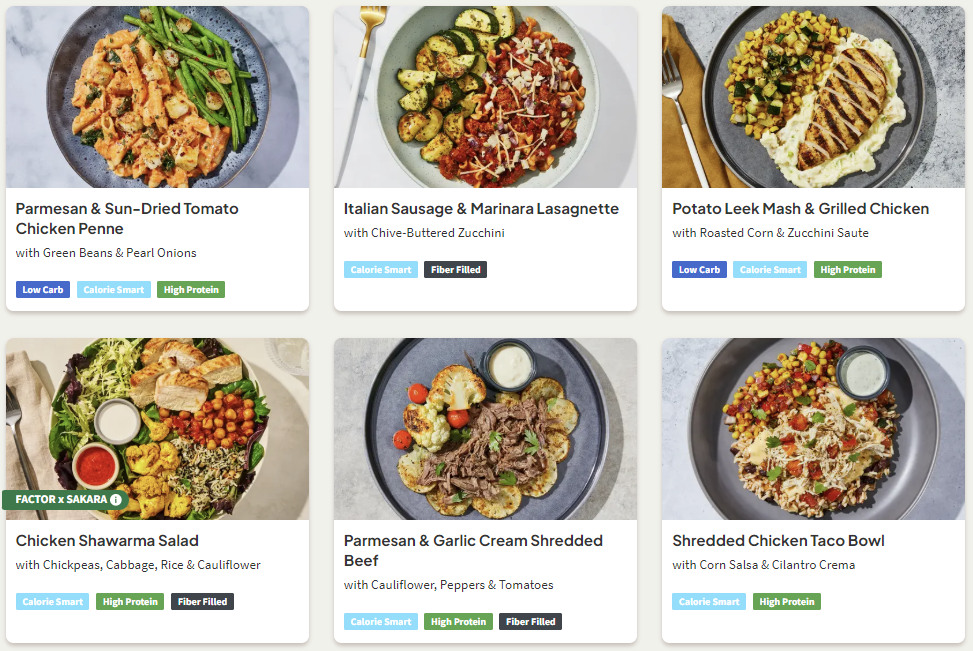The width and height of the screenshot is (973, 651).
Task: Click the Italian Sausage & Marinara Lasagnette image
Action: coord(485,97)
